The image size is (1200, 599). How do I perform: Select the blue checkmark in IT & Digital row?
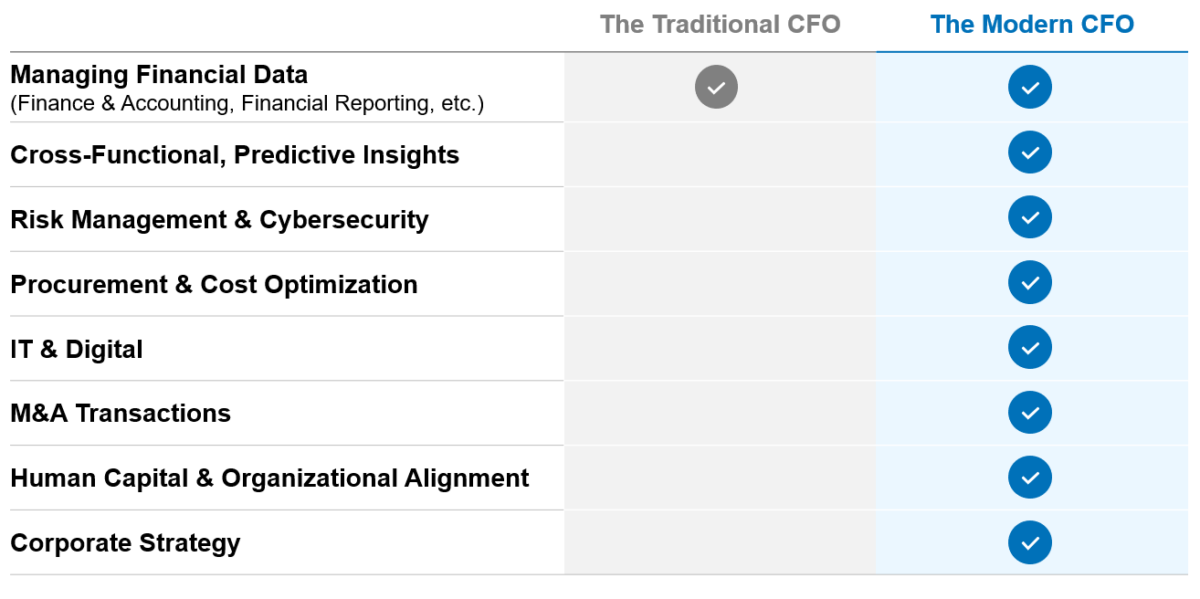[1030, 347]
